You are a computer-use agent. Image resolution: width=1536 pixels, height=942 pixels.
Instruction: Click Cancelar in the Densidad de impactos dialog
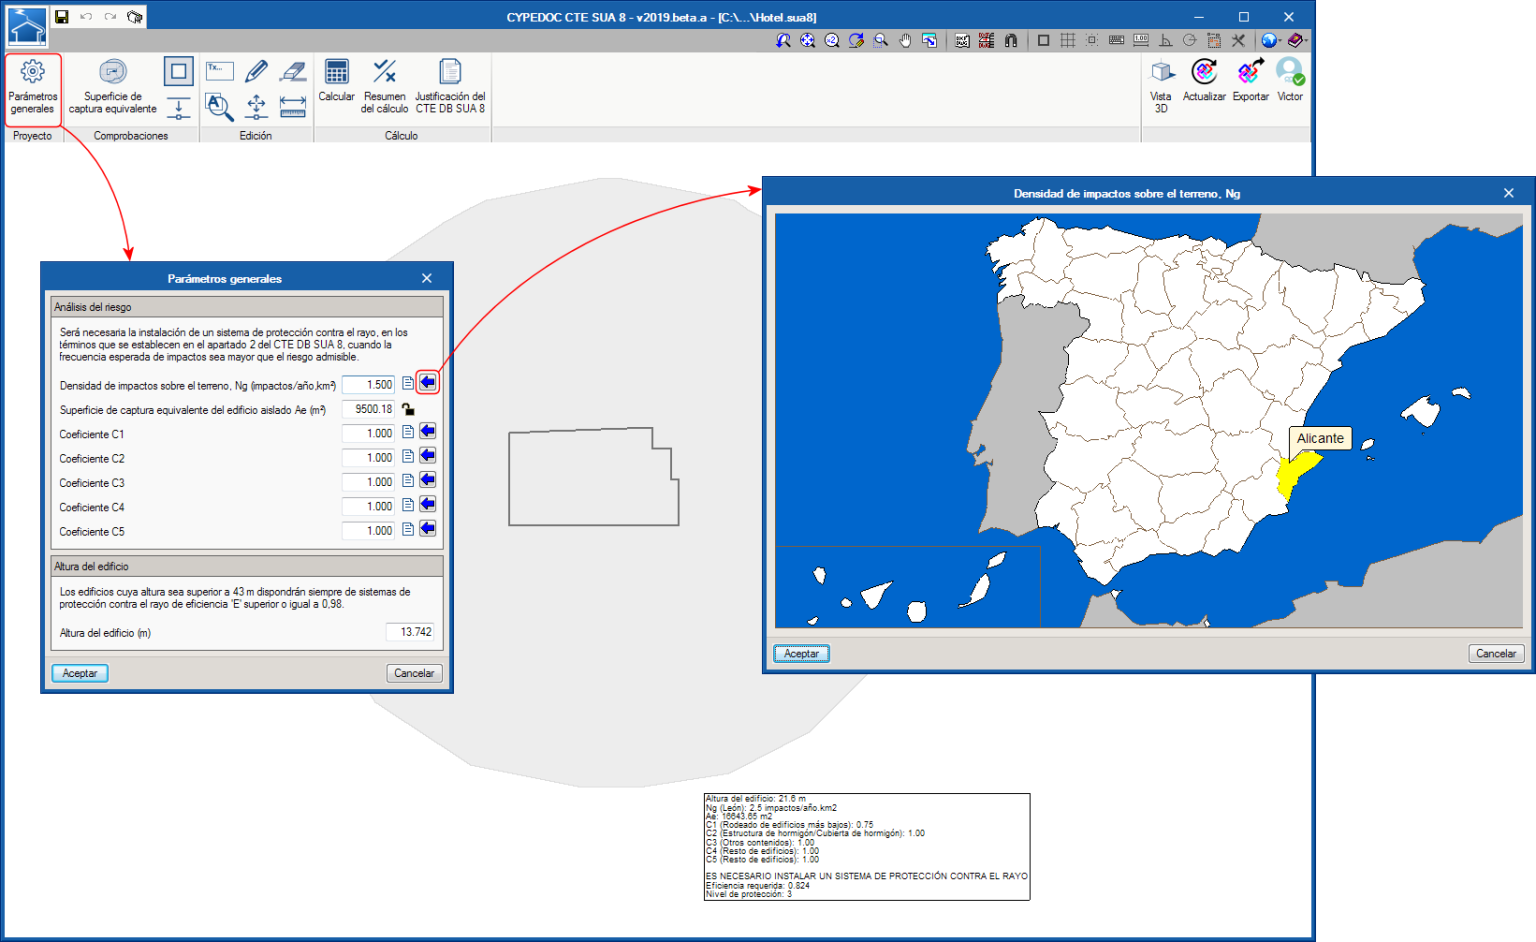(1496, 654)
